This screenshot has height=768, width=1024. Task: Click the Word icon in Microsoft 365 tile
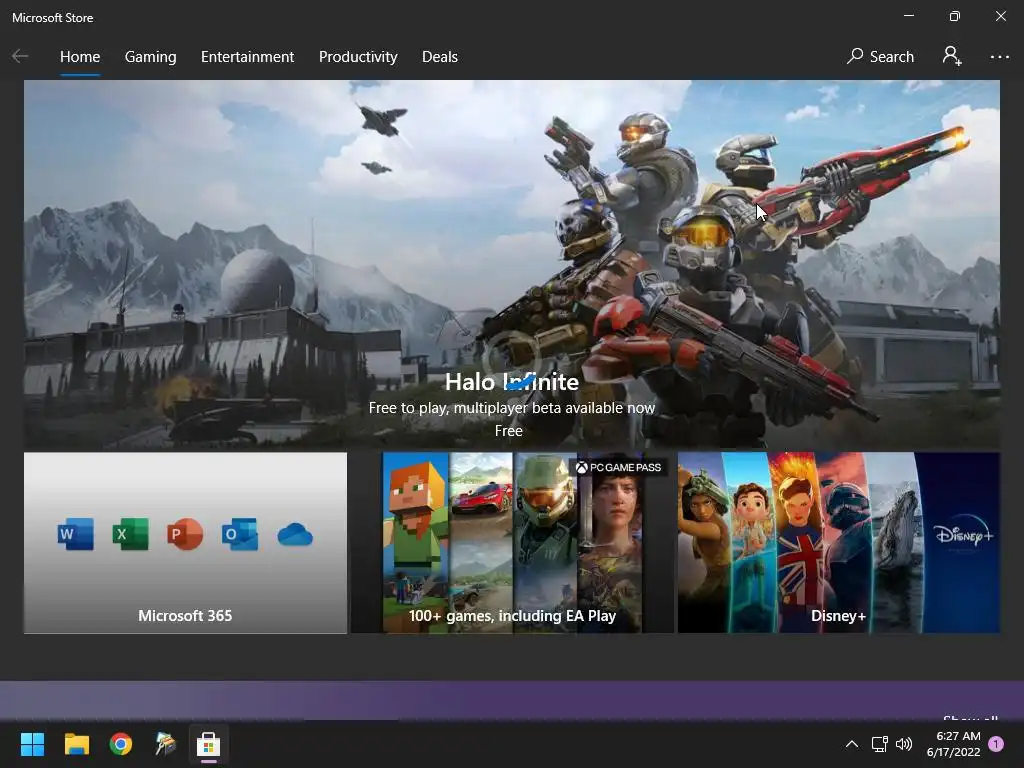[x=75, y=534]
